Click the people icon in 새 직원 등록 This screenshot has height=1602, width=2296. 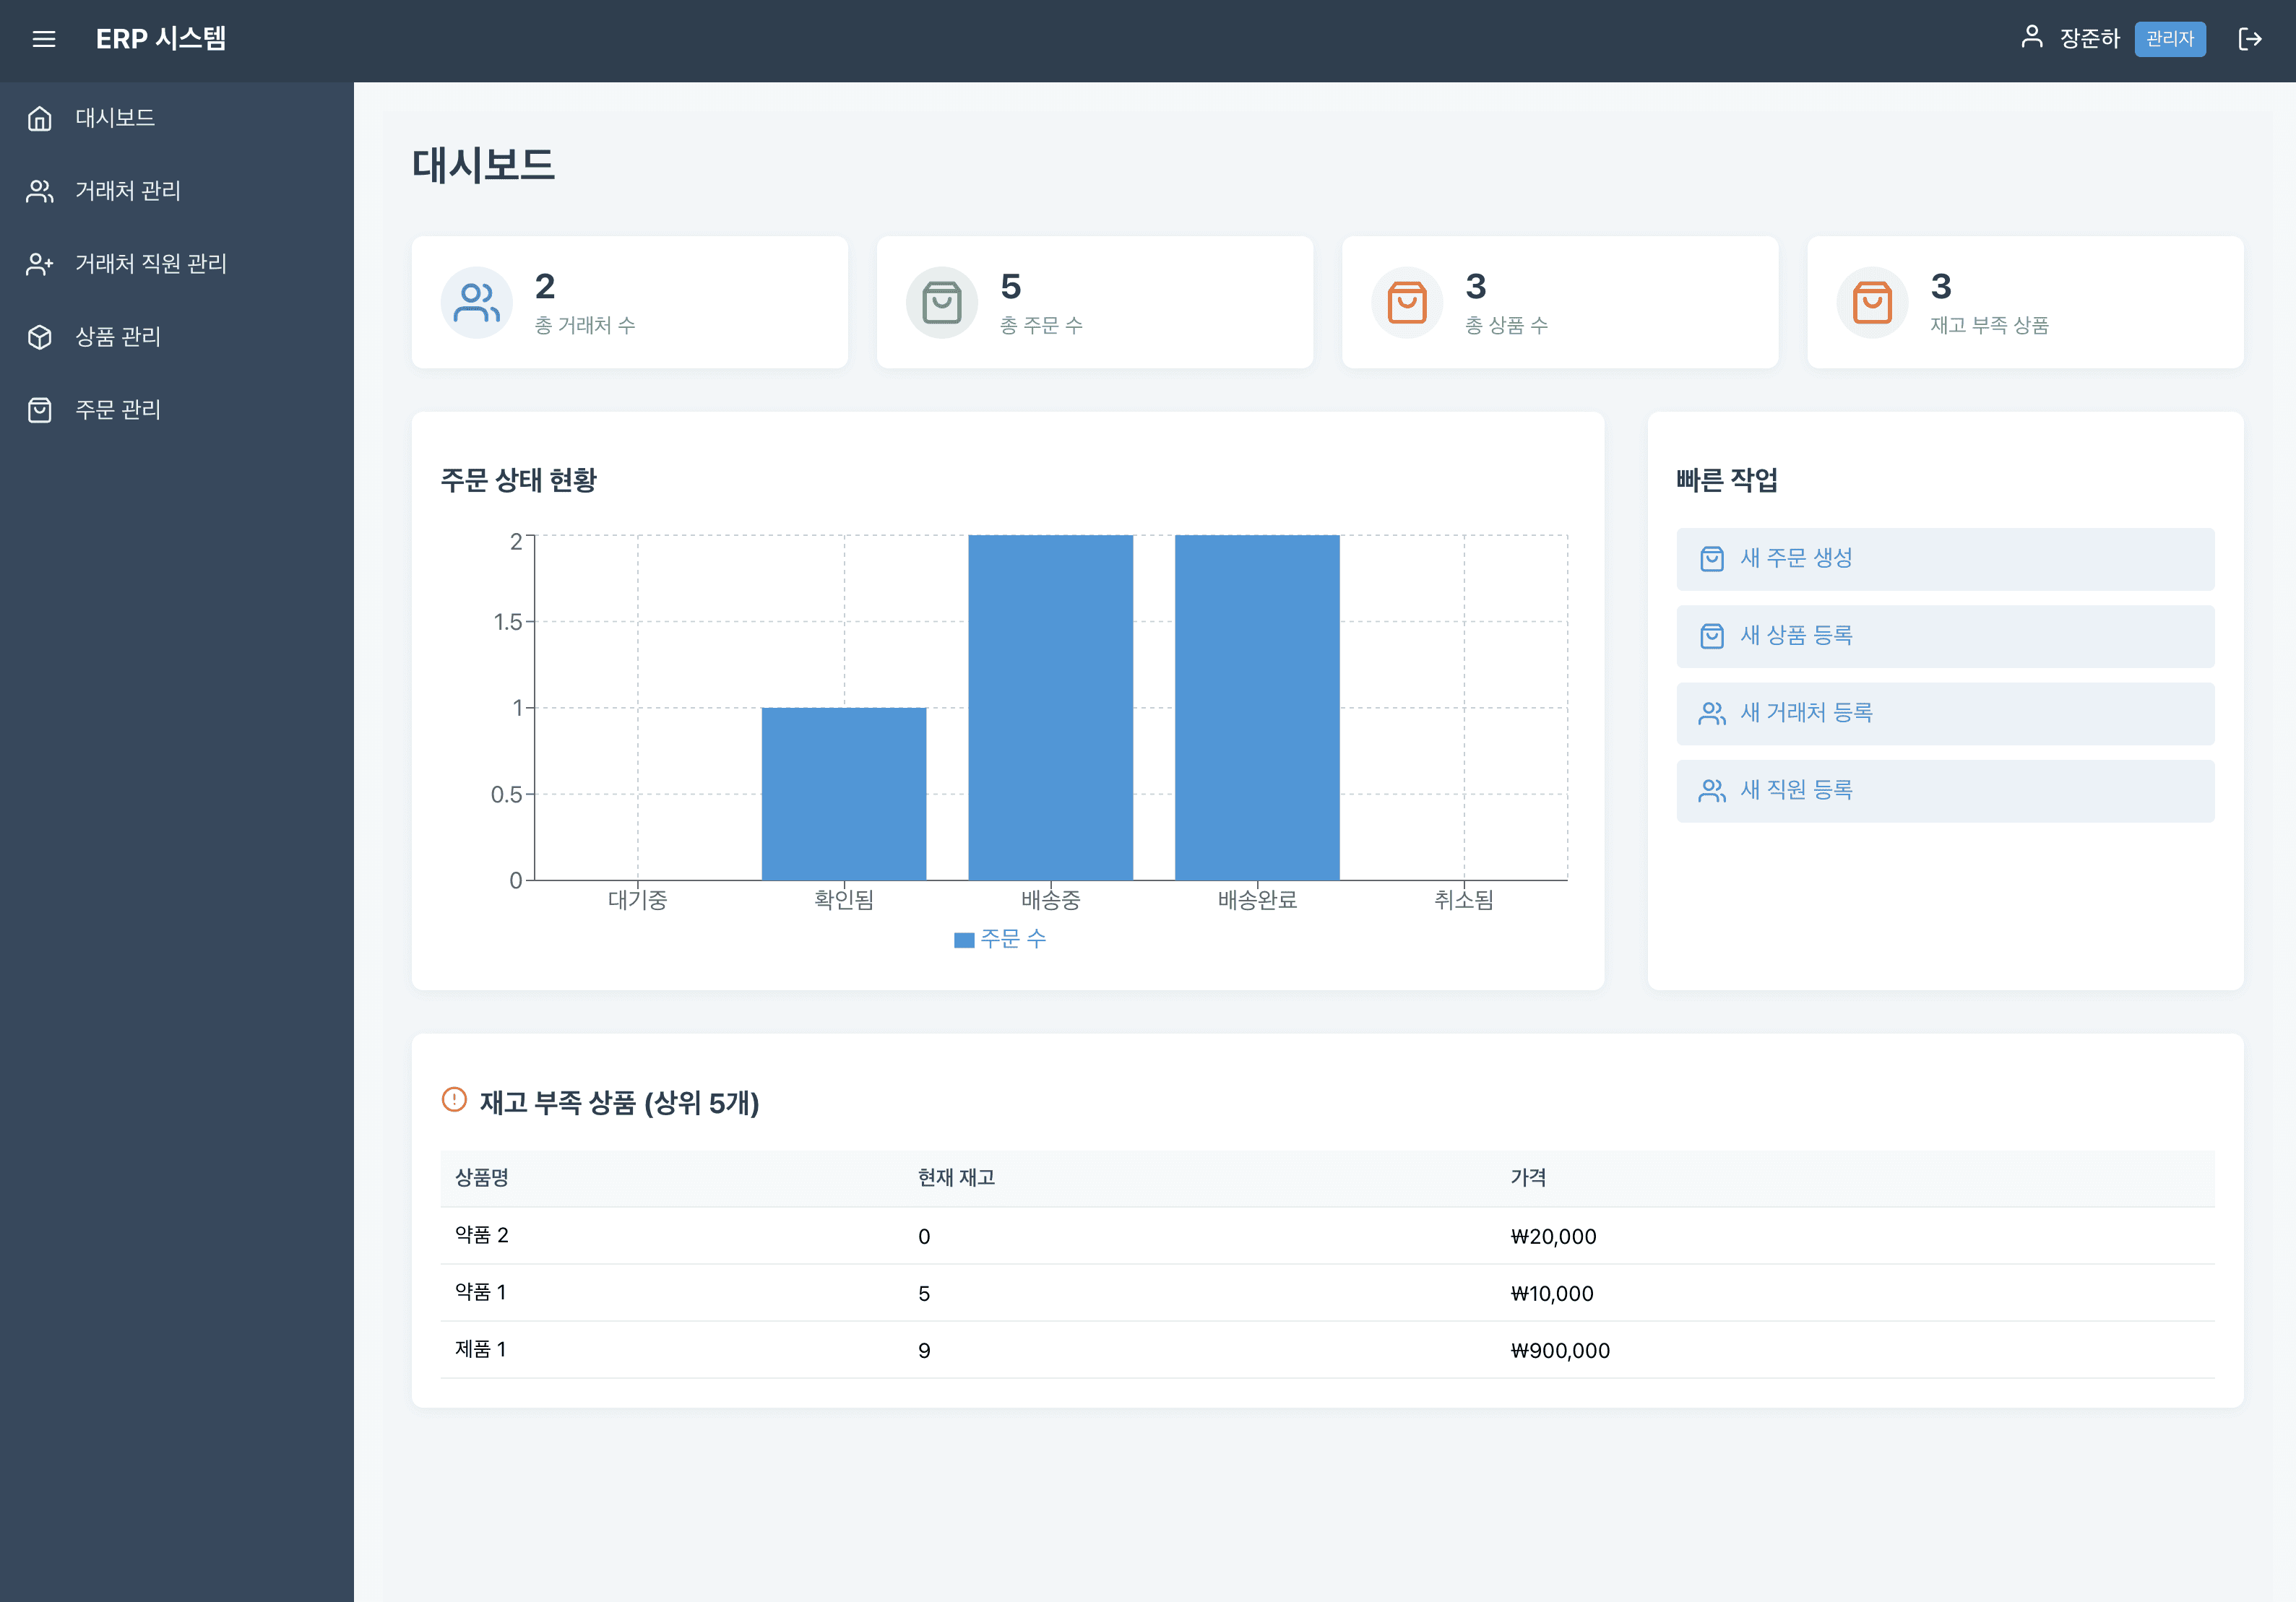(x=1712, y=791)
